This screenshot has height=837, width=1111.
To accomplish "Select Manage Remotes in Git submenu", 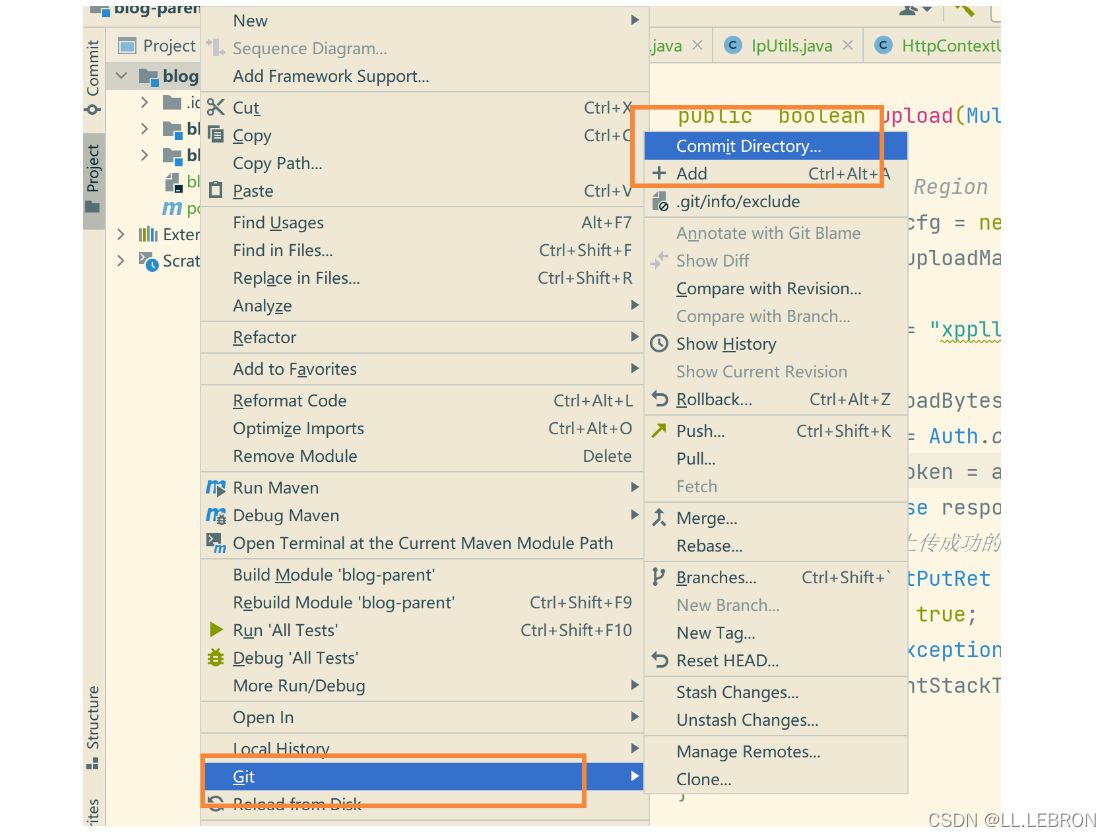I will tap(748, 752).
